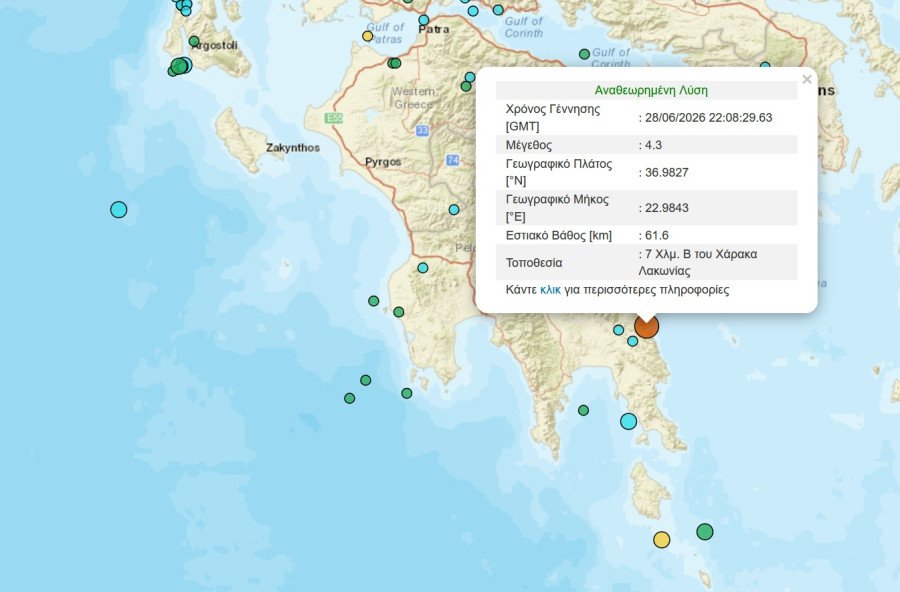Select the green marker south of Mani peninsula
900x592 pixels.
(x=583, y=410)
